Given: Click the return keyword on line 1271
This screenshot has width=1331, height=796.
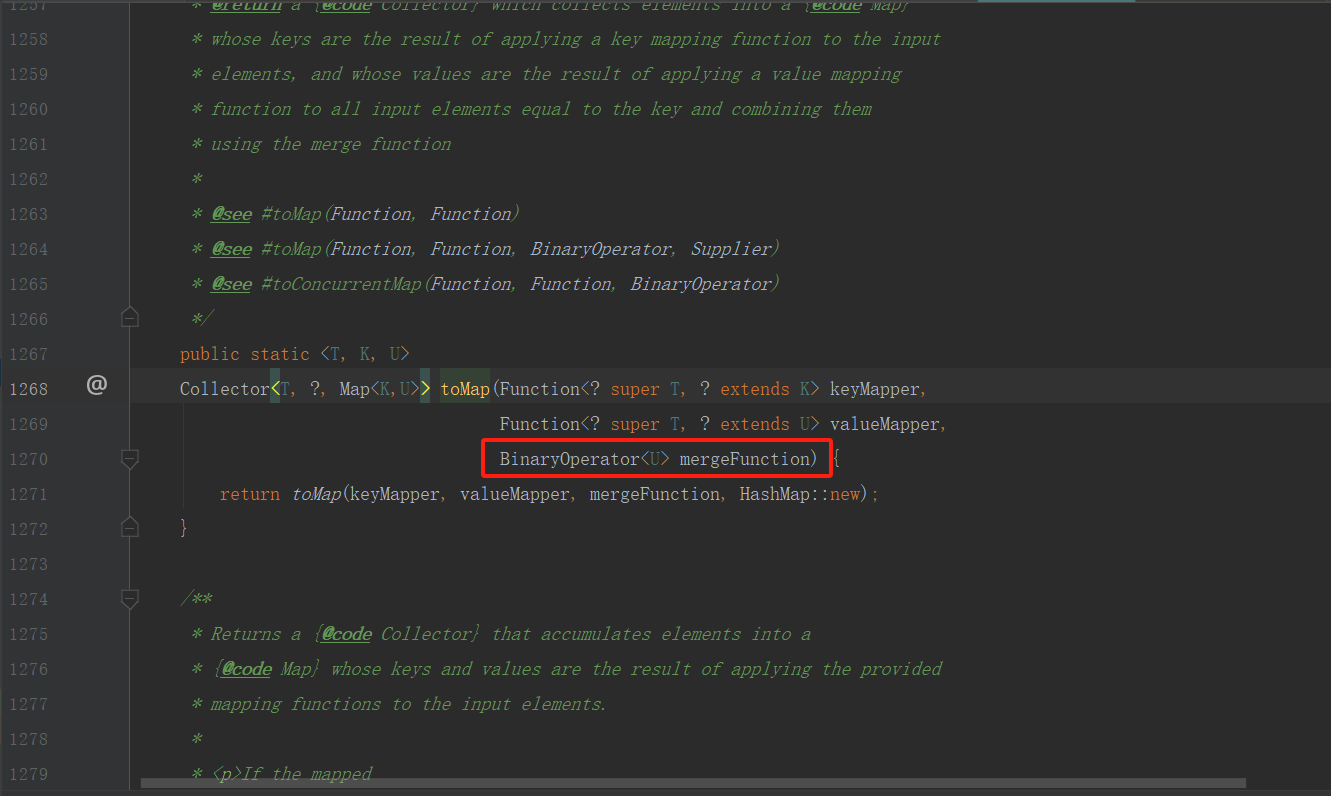Looking at the screenshot, I should (250, 494).
